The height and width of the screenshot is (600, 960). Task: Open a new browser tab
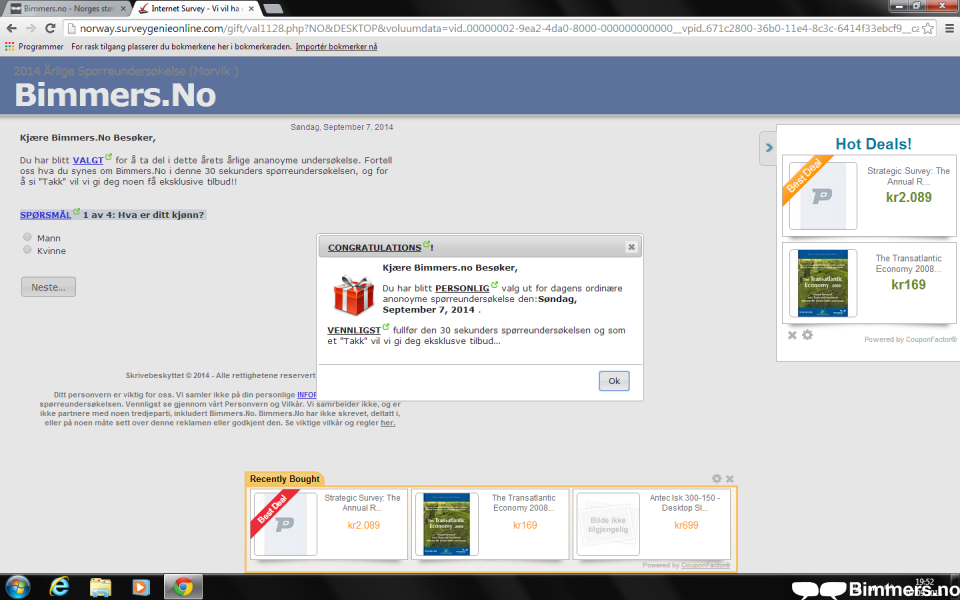272,9
